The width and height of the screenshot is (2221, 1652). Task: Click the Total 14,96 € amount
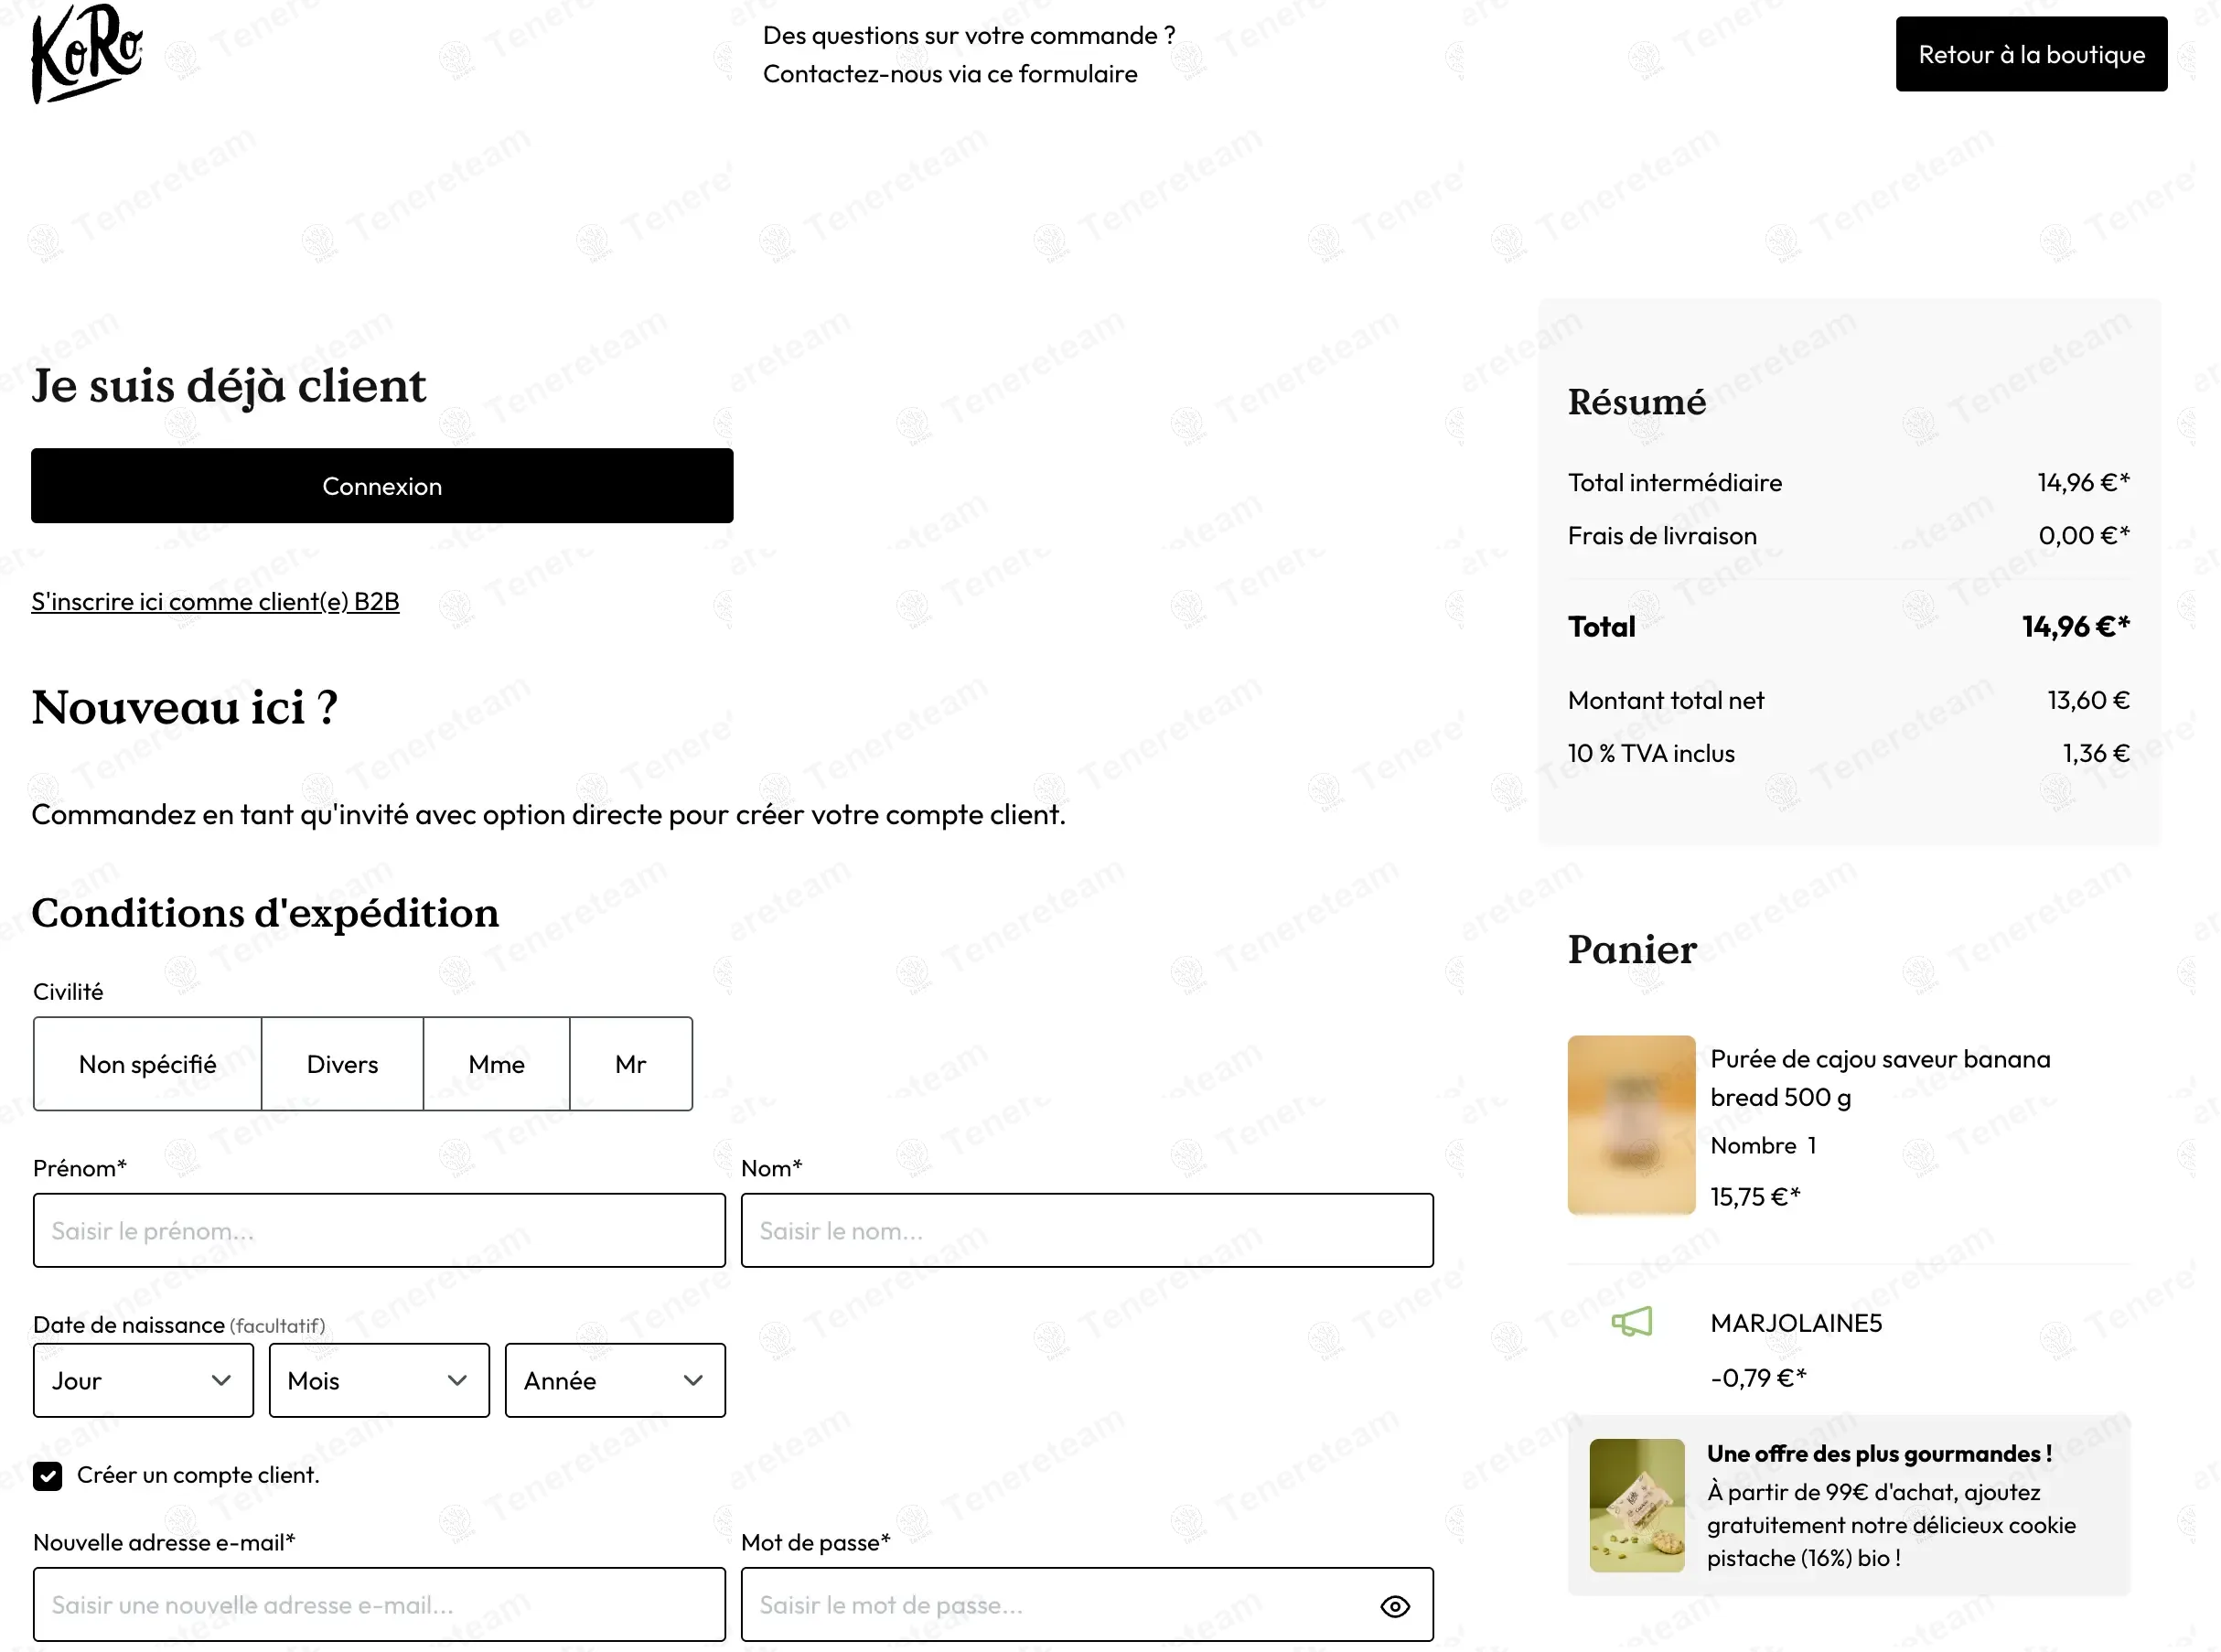pyautogui.click(x=2076, y=627)
